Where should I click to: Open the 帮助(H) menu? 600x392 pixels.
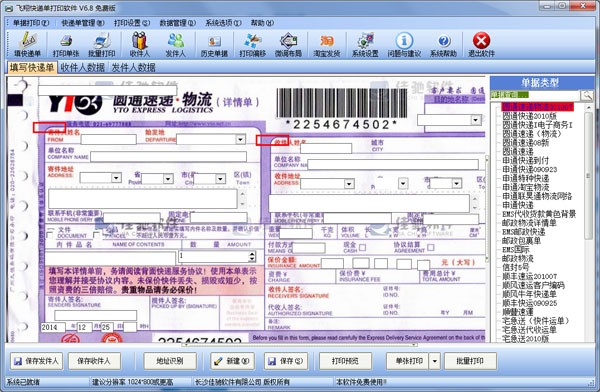tap(262, 23)
